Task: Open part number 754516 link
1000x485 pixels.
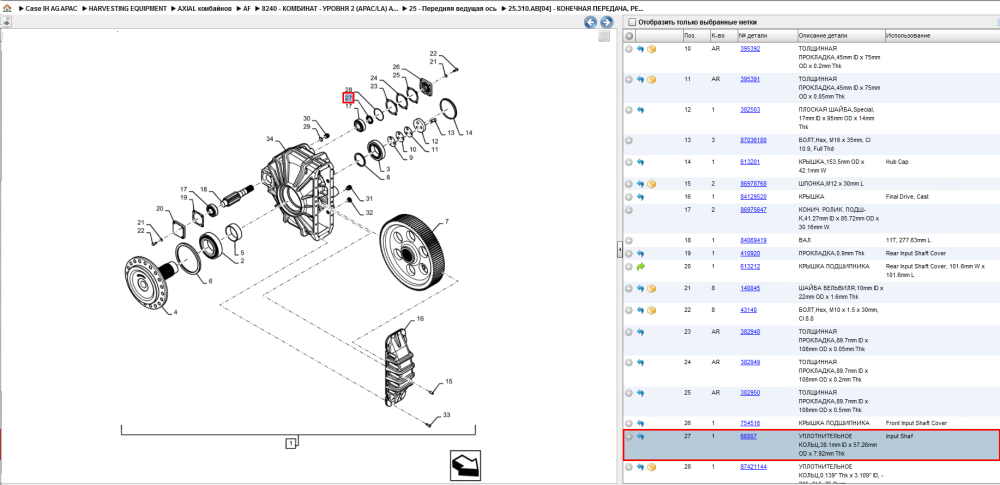Action: coord(750,423)
